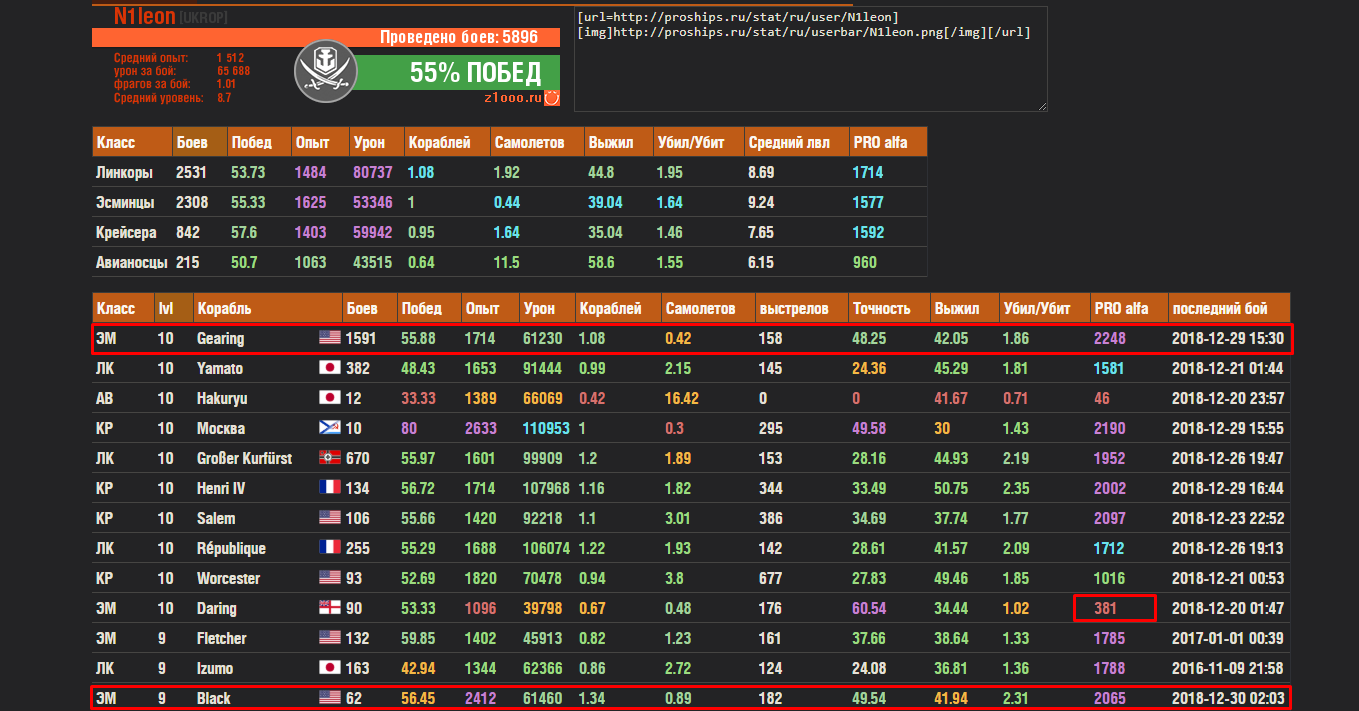
Task: Click the [UKROP] clan tag
Action: point(204,19)
